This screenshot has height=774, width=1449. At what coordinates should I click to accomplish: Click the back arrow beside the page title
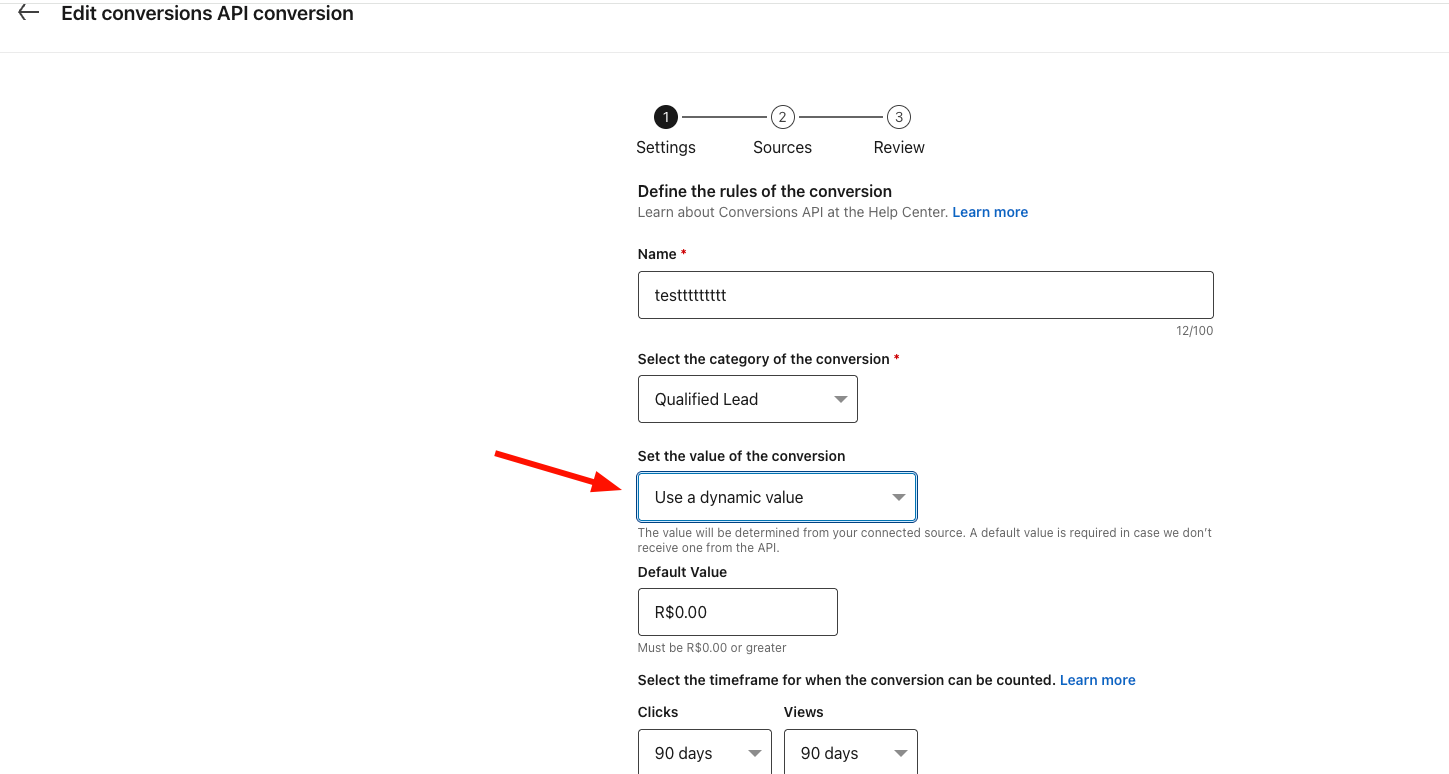click(29, 13)
